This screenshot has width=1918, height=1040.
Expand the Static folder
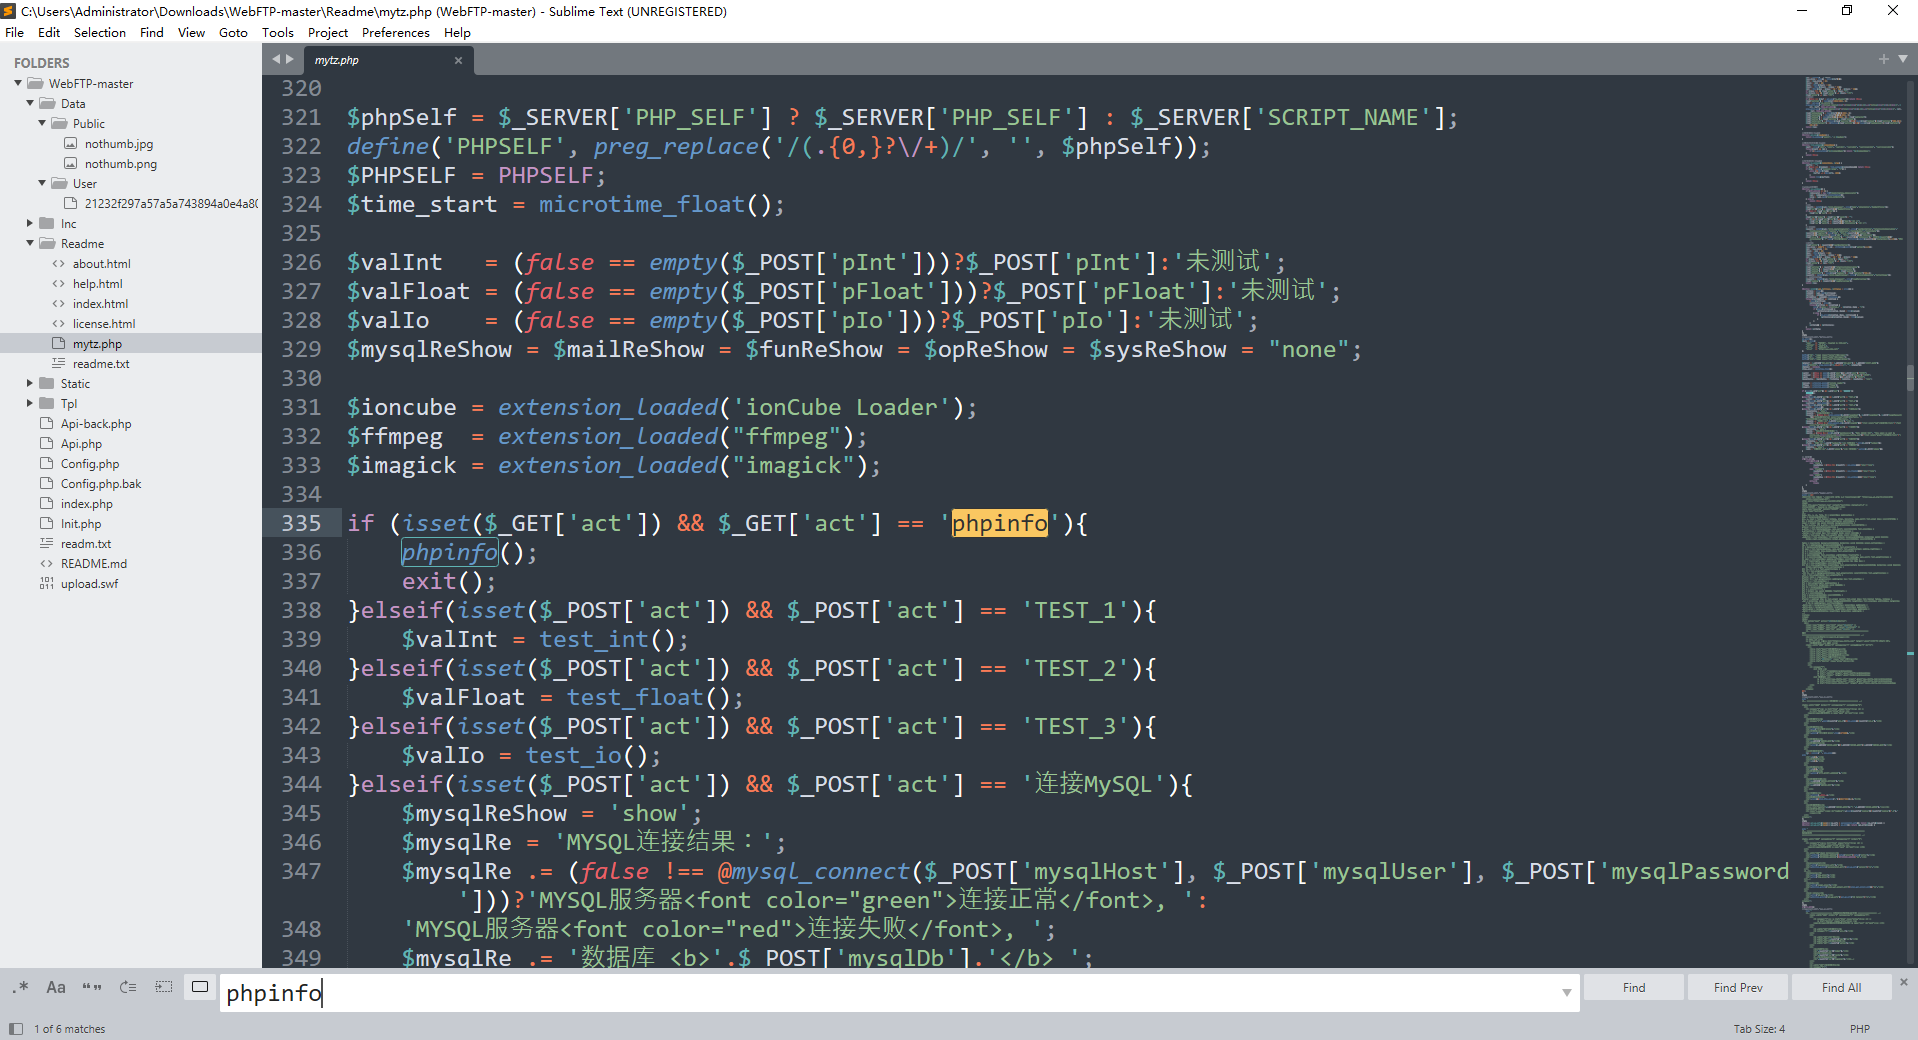point(30,383)
